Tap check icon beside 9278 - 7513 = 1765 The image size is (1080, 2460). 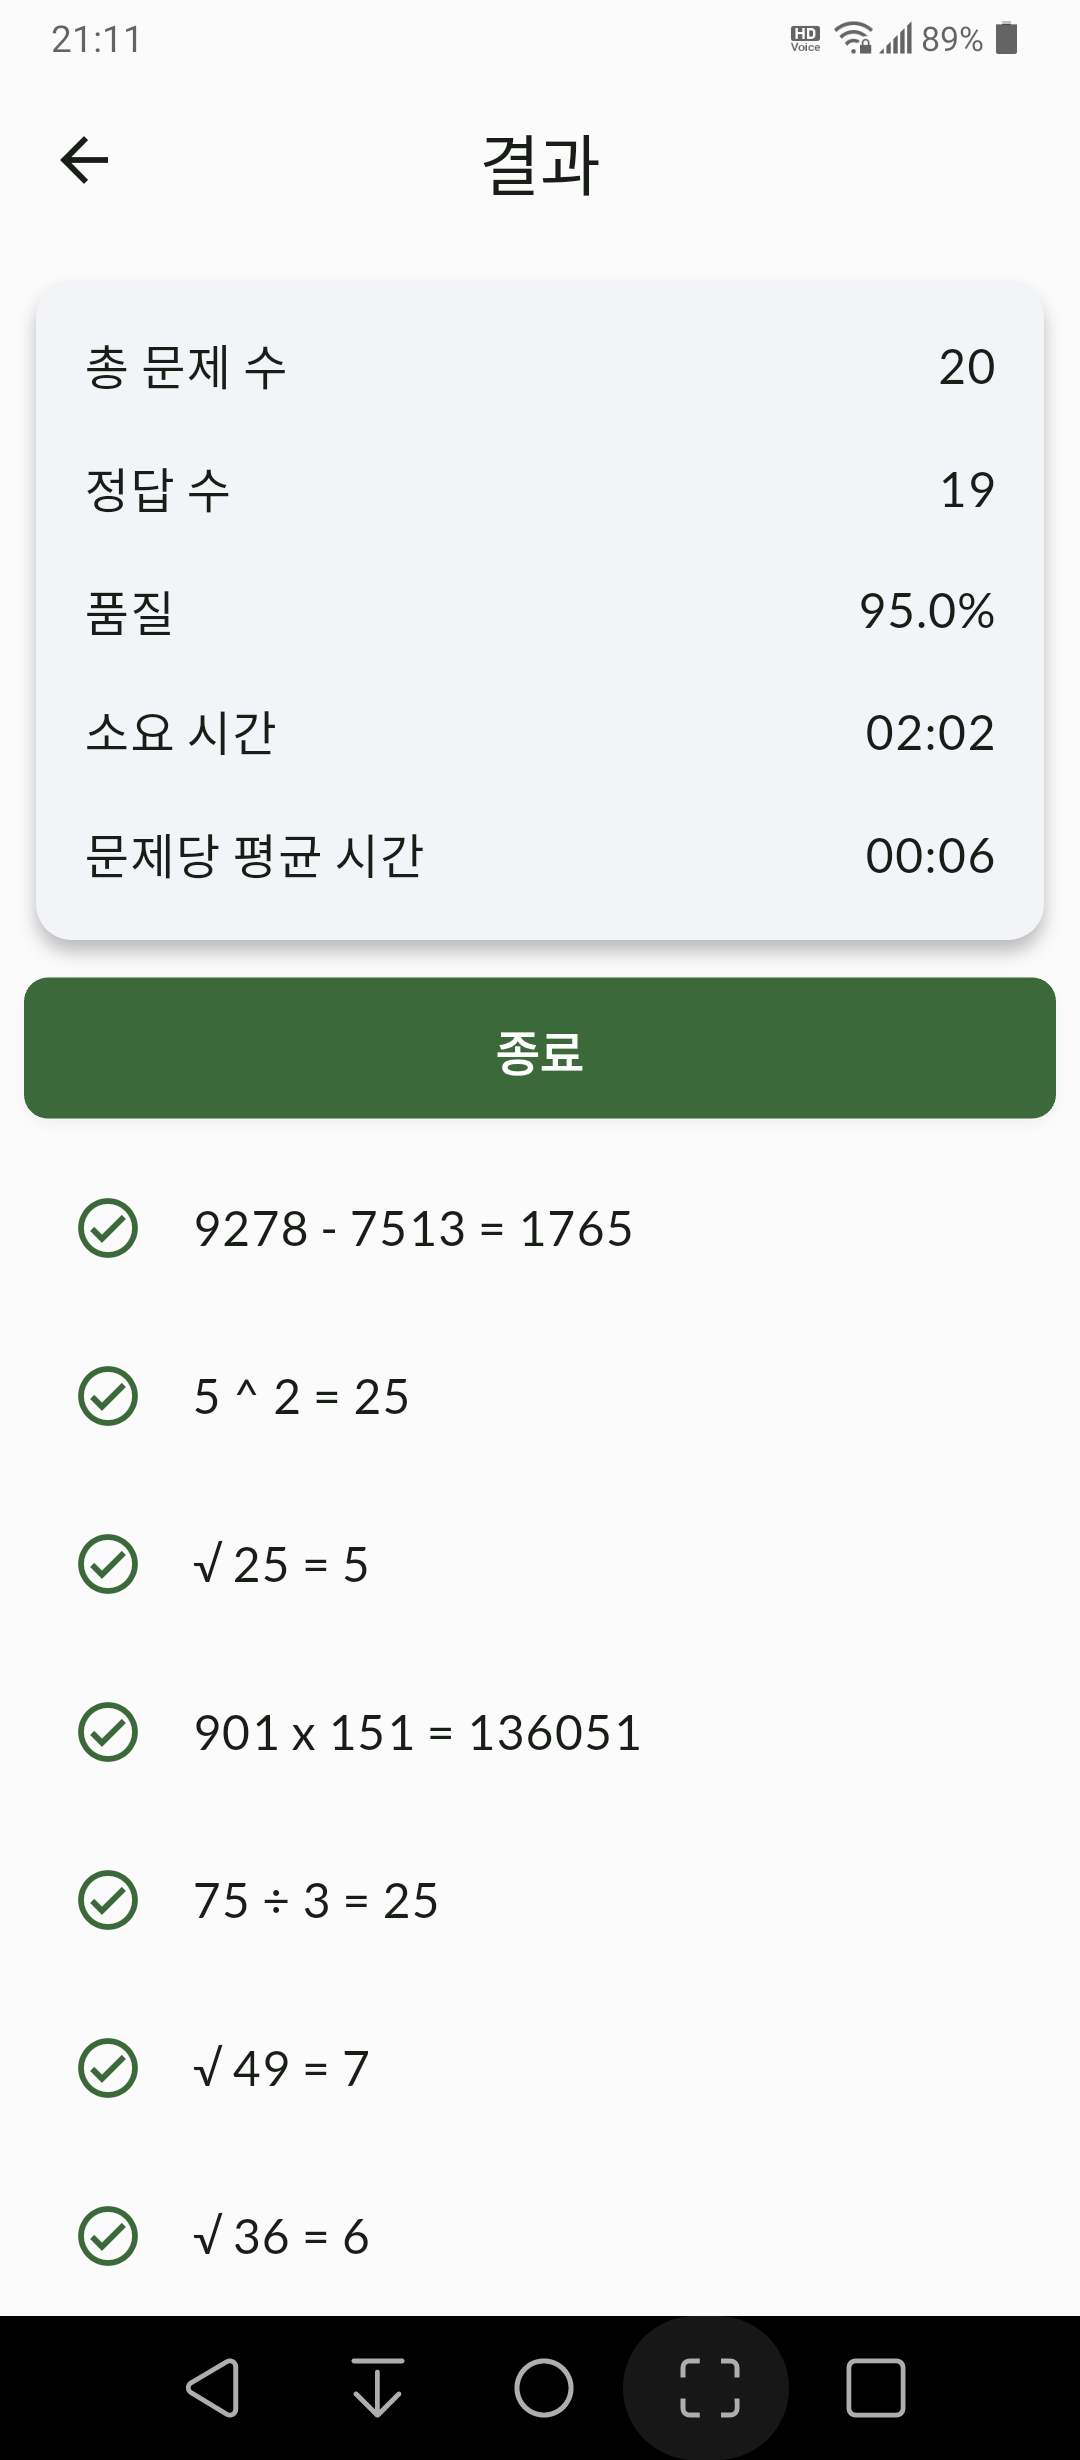[108, 1228]
